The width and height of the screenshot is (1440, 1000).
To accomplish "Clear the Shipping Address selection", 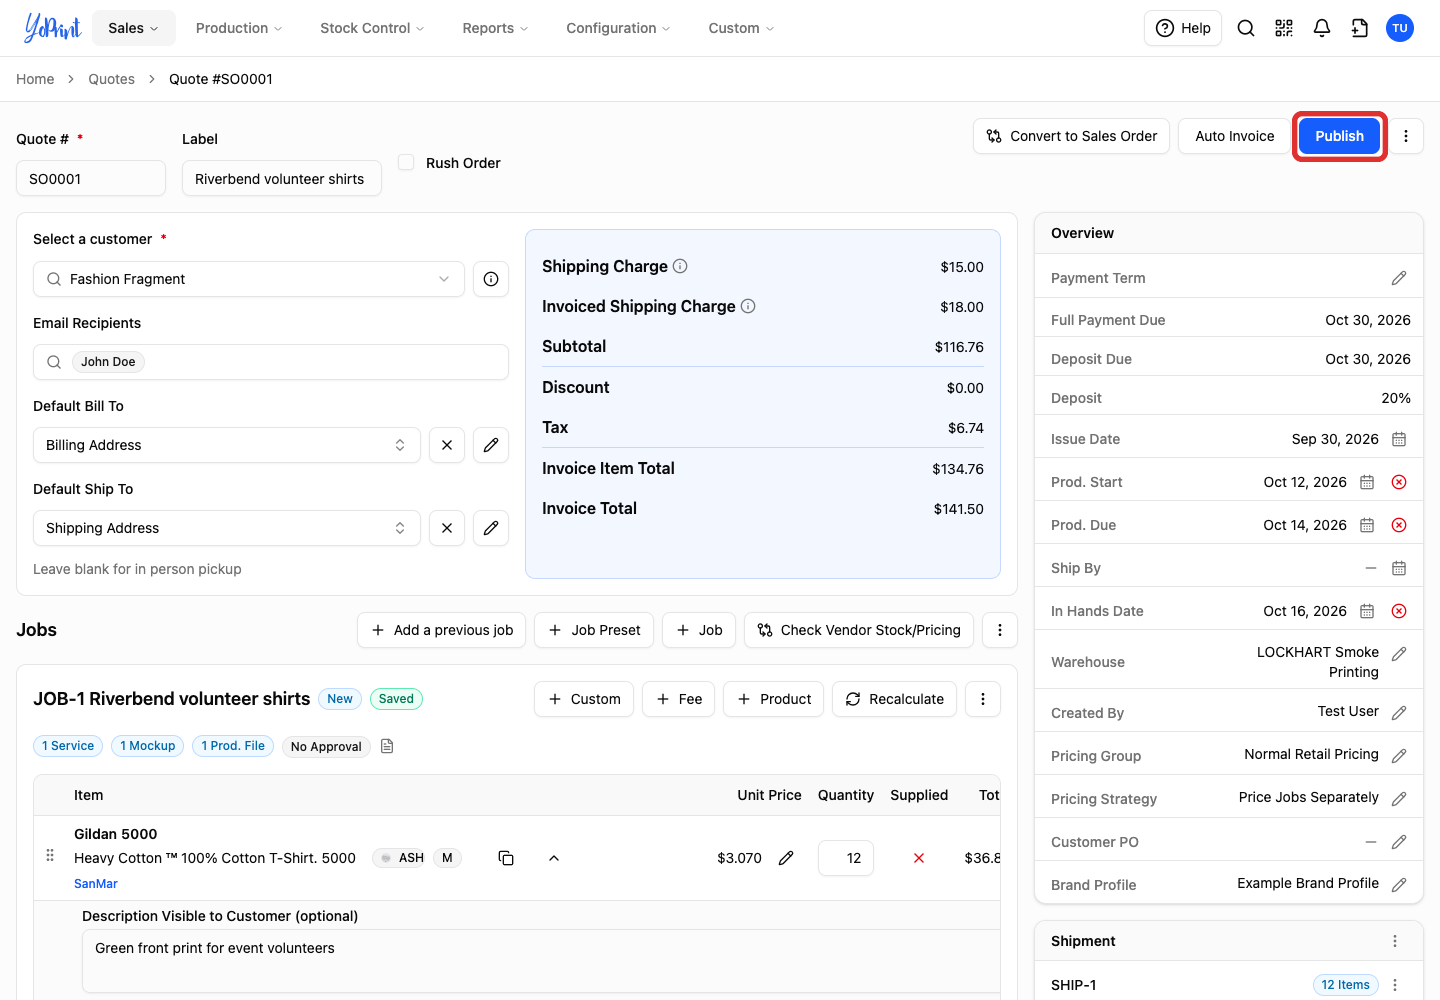I will (x=447, y=528).
